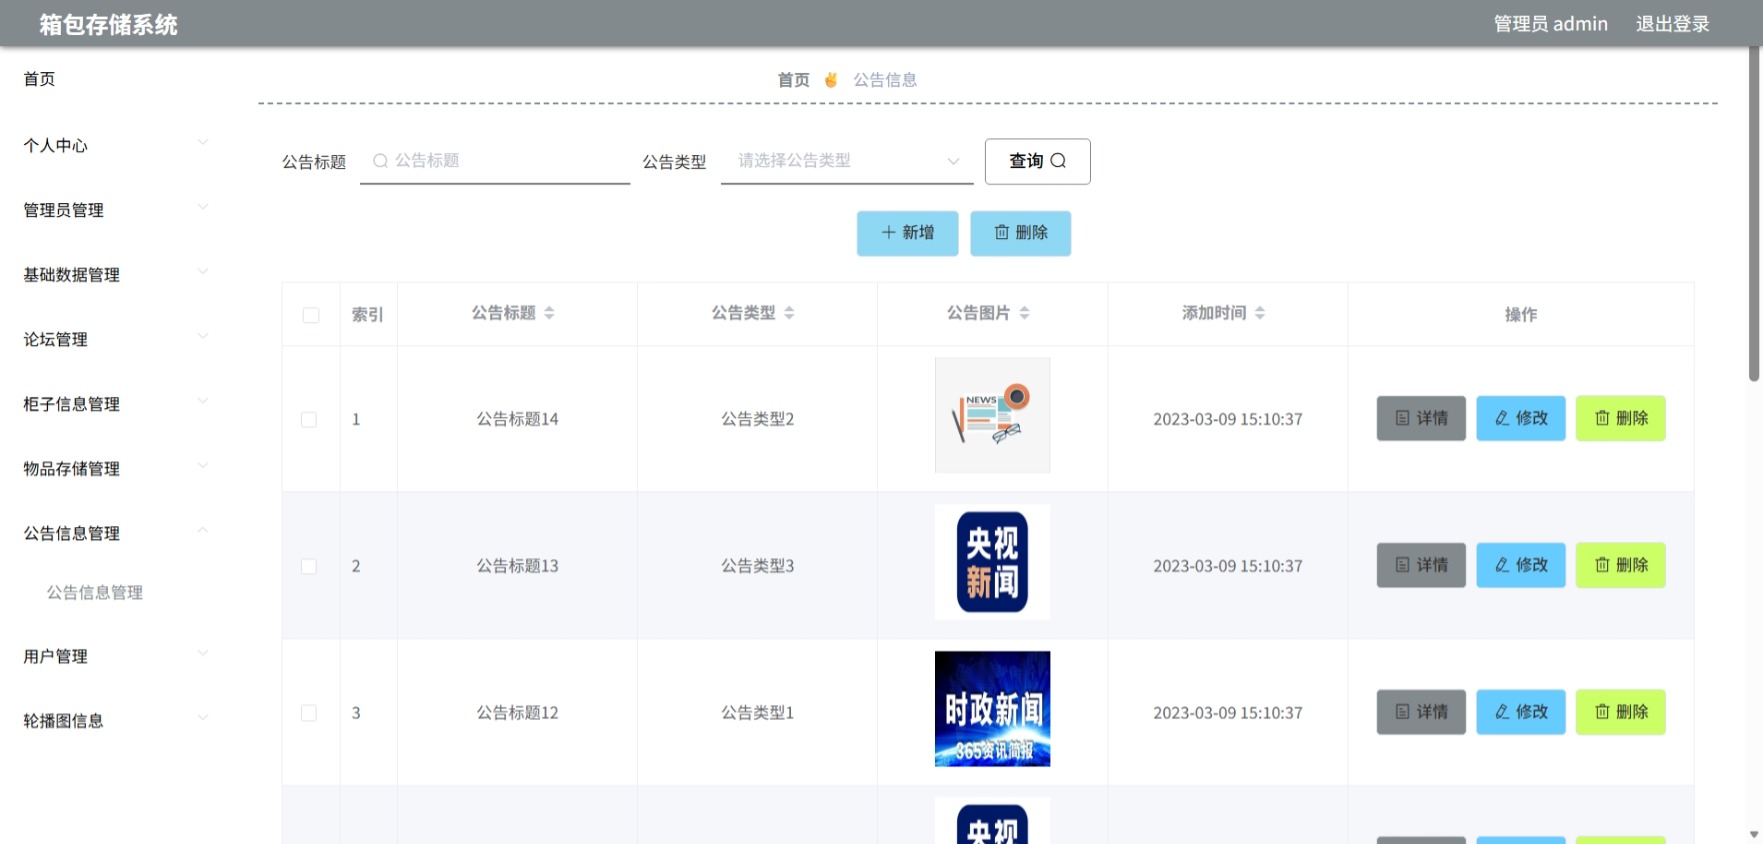The height and width of the screenshot is (844, 1763).
Task: Click the sort arrows beside 添加时间 header
Action: tap(1260, 313)
